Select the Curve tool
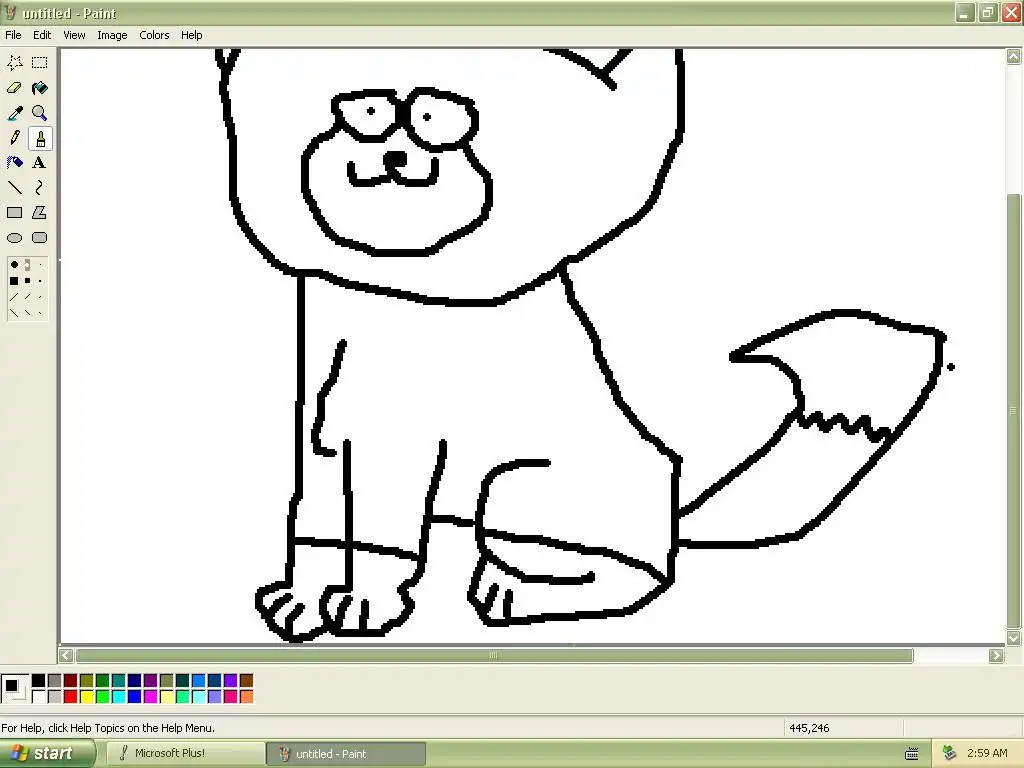Viewport: 1024px width, 768px height. (x=40, y=187)
